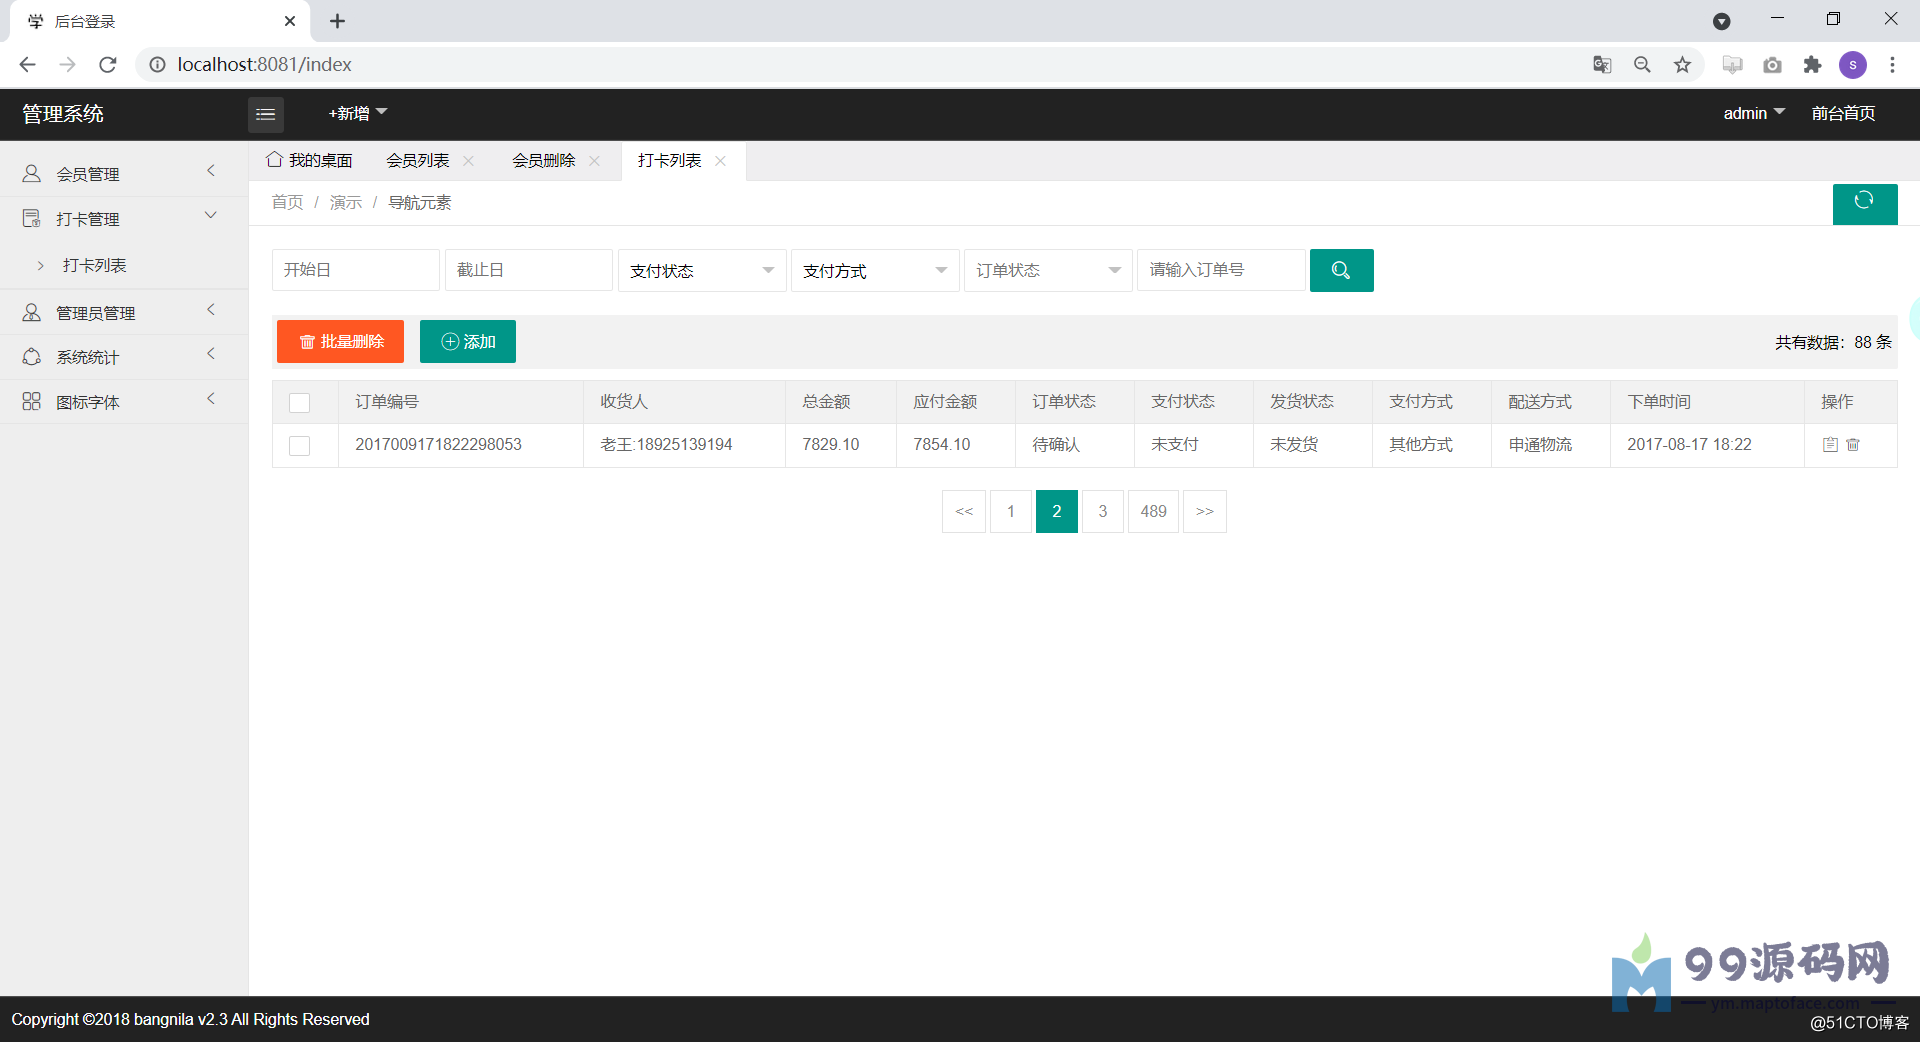1920x1042 pixels.
Task: Click the 管理员管理 person icon in the sidebar
Action: 32,312
